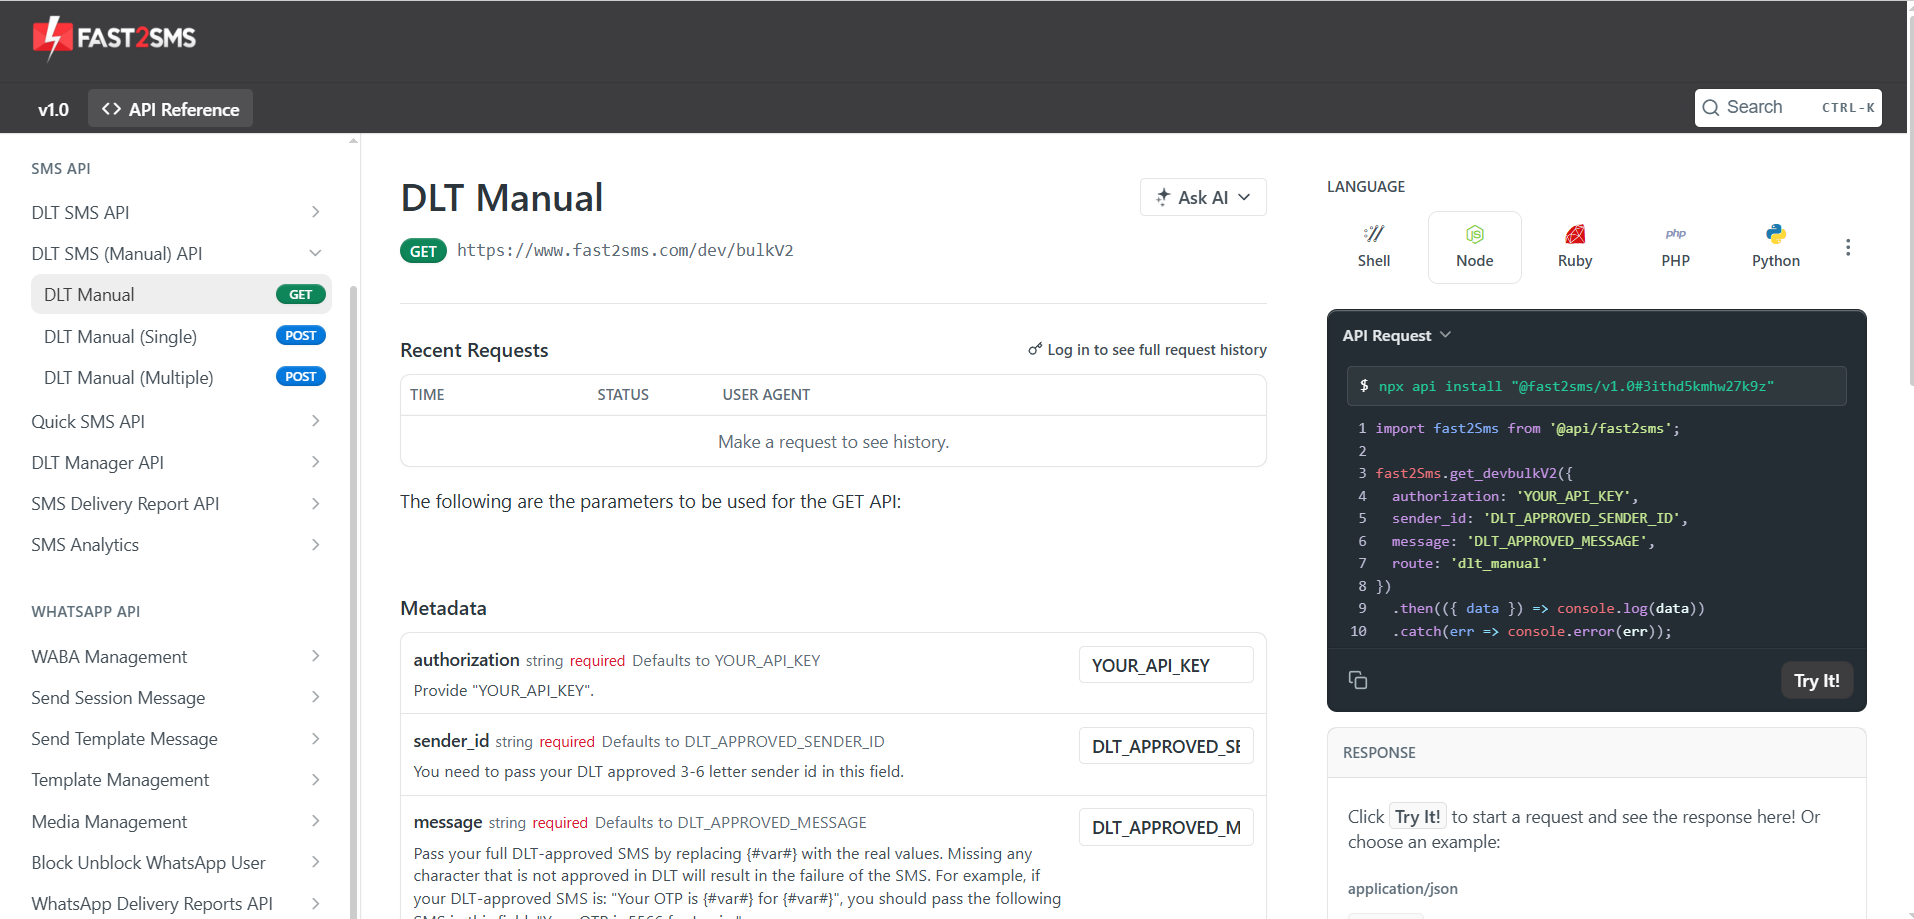1914x919 pixels.
Task: Click the endpoint URL fast2sms.com/dev/bulkV2
Action: click(625, 250)
